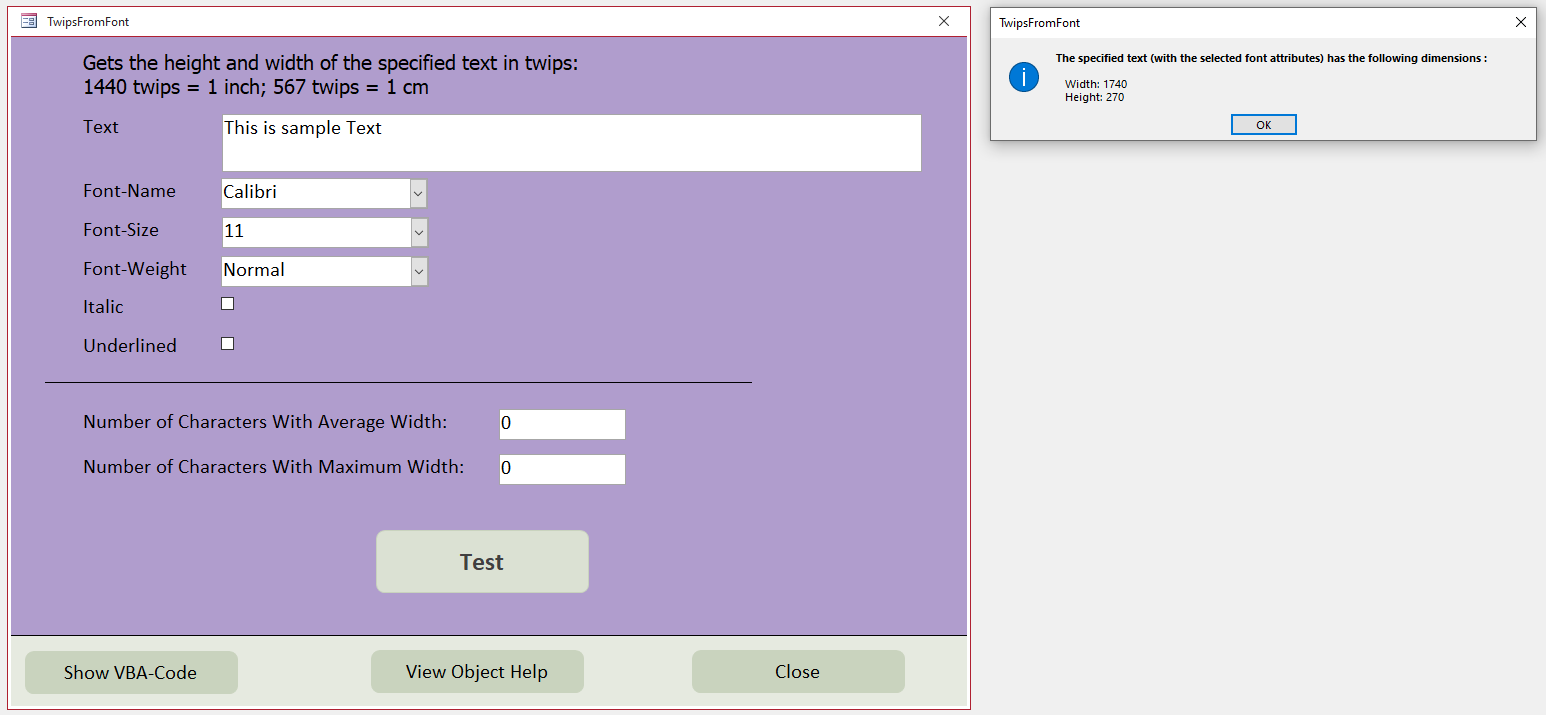Screen dimensions: 1546x715
Task: Focus the Average Width character count field
Action: tap(562, 424)
